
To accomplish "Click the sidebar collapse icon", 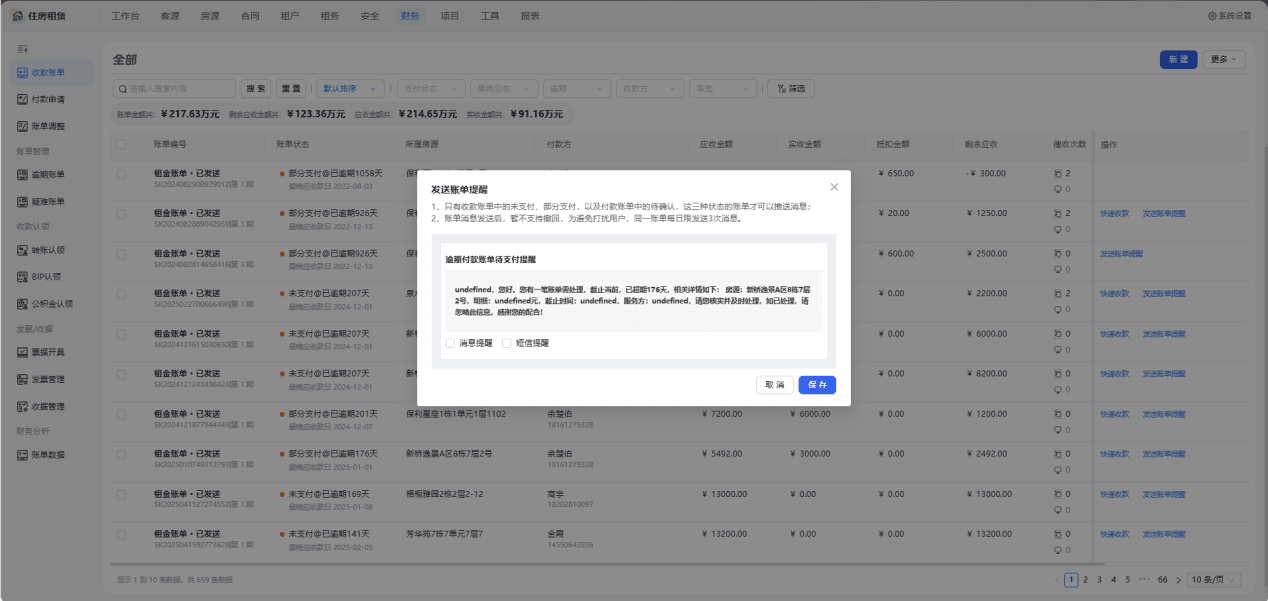I will tap(22, 49).
